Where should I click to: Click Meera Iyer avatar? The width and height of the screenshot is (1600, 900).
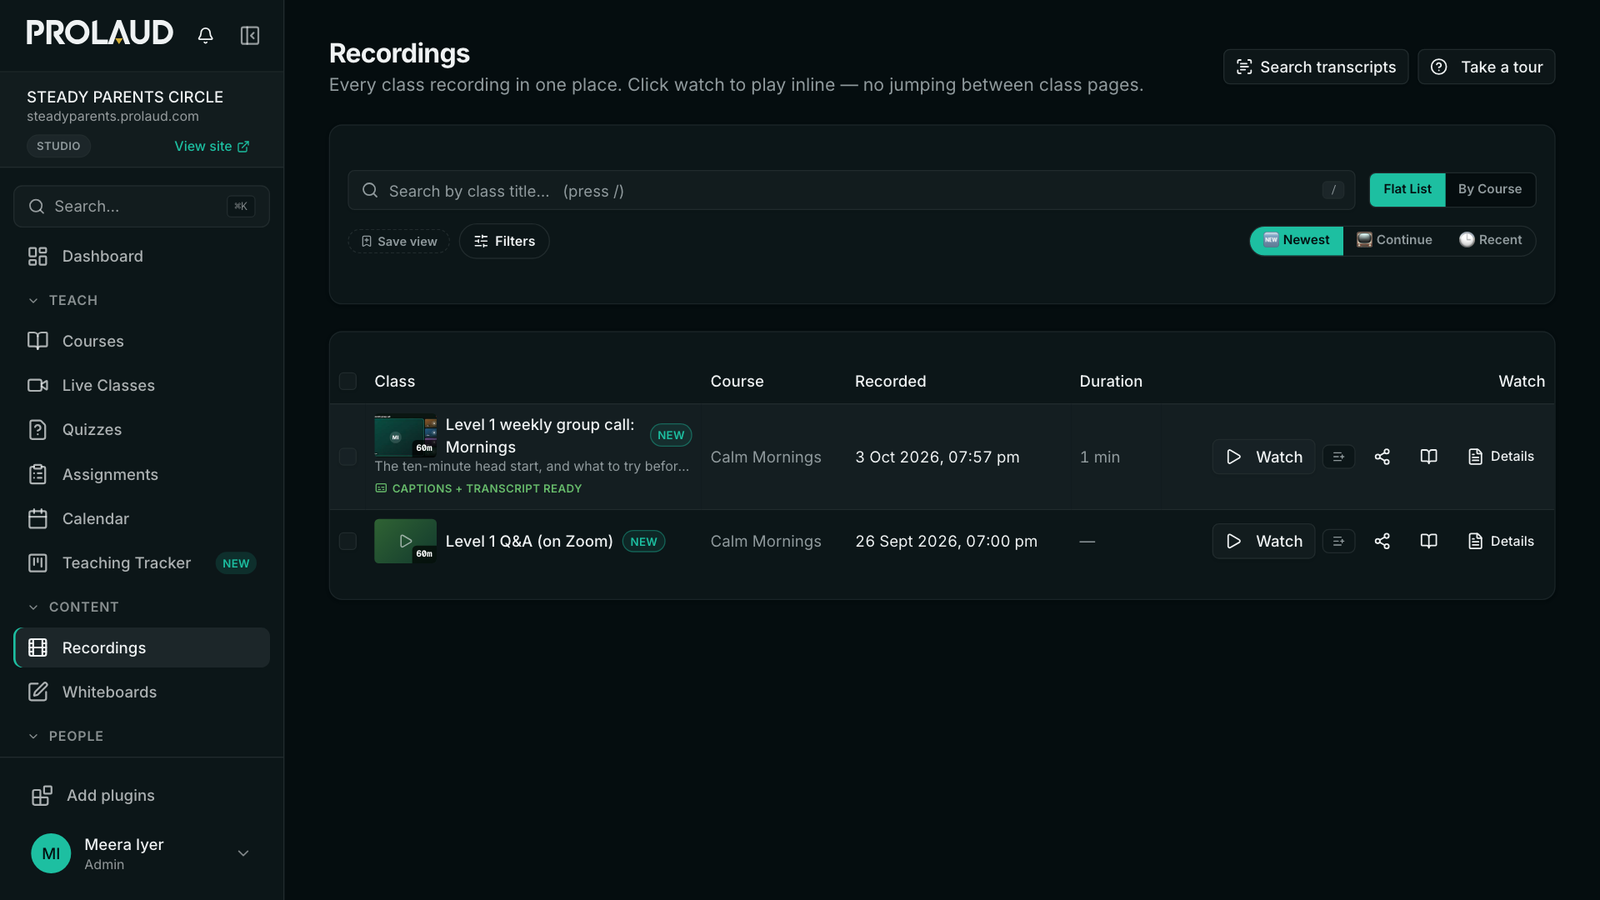(51, 854)
